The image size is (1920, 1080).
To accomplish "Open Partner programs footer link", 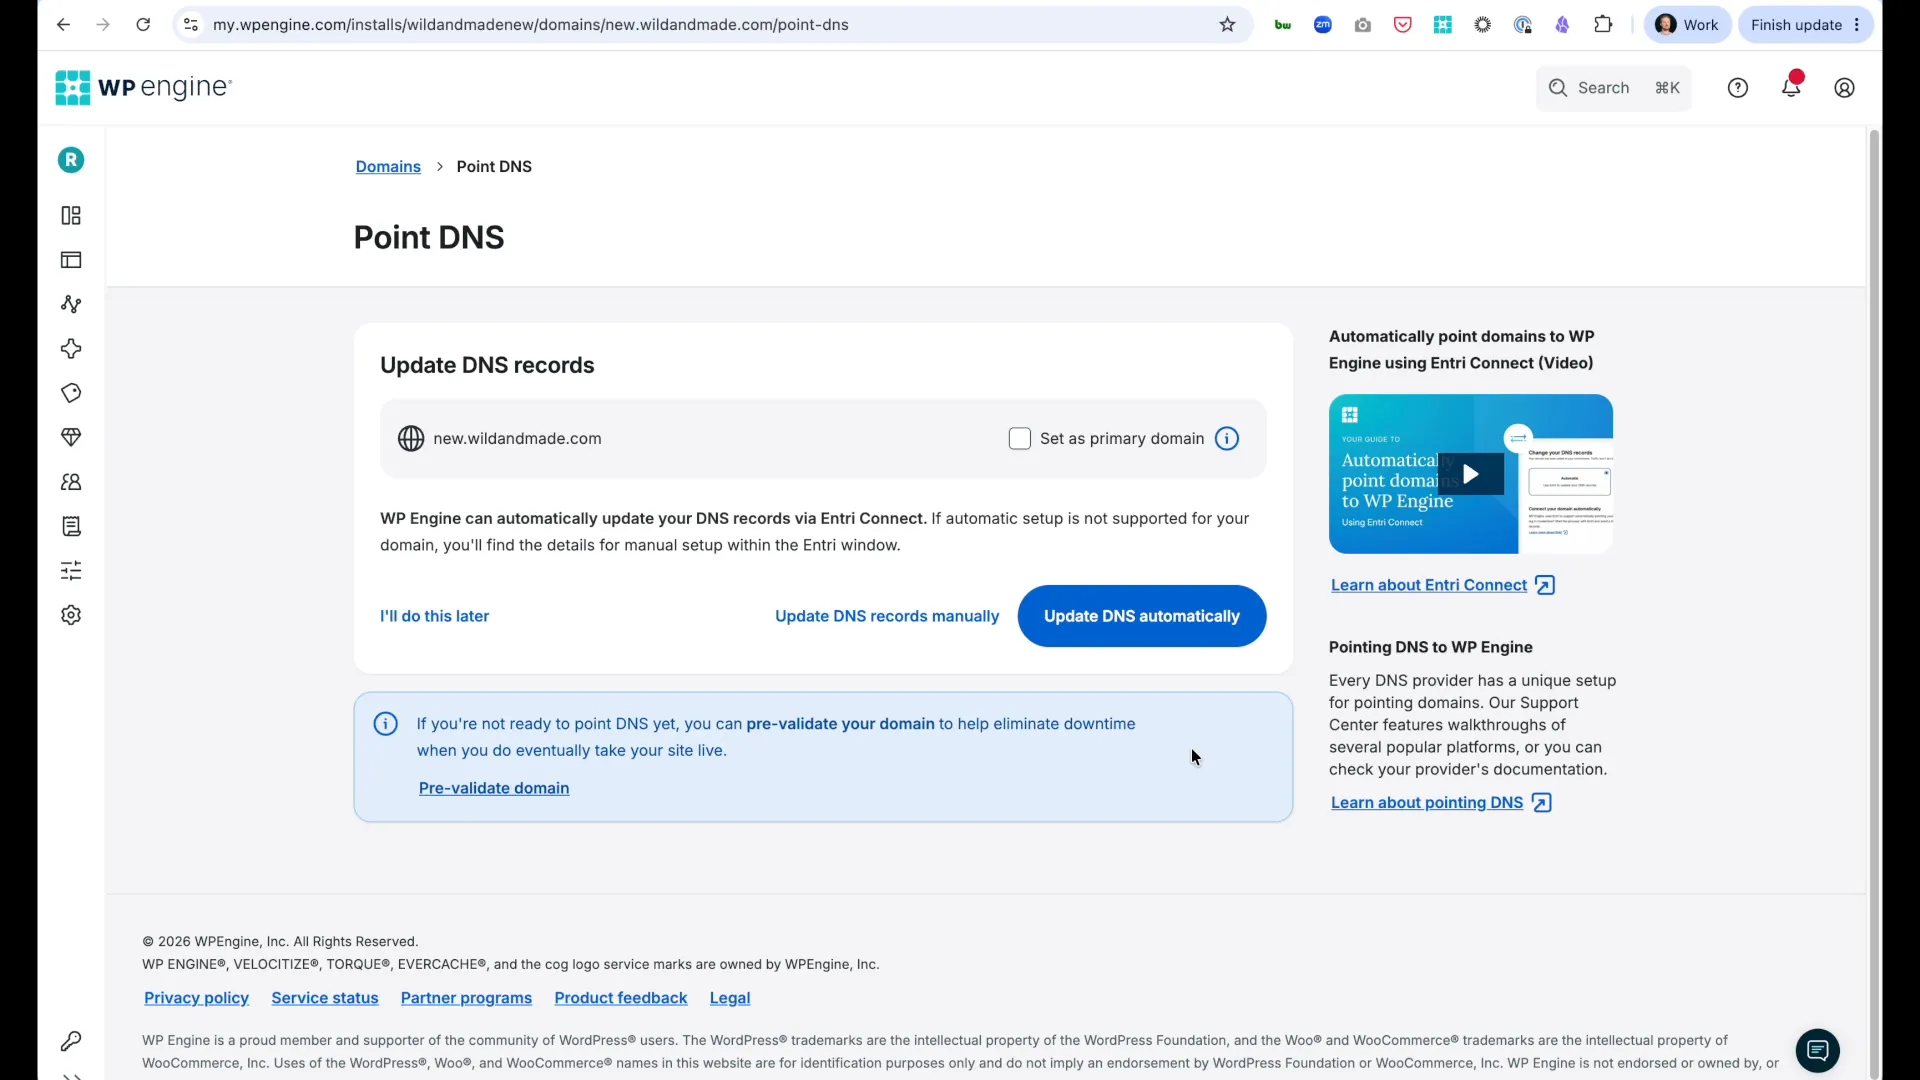I will pyautogui.click(x=466, y=998).
